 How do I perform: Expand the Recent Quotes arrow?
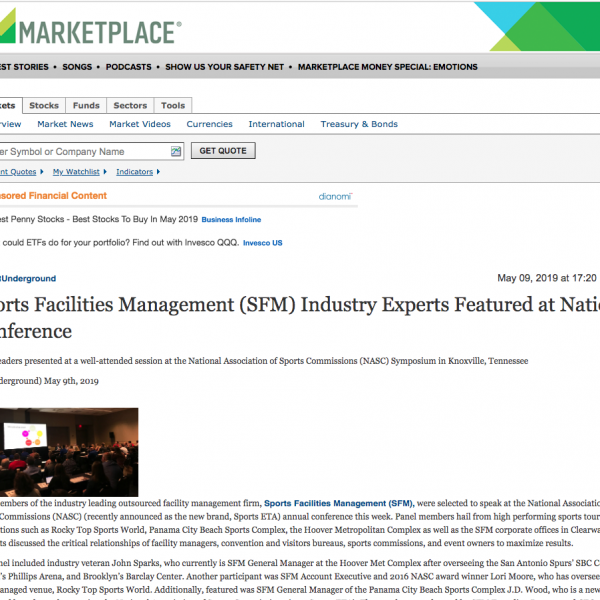(42, 172)
